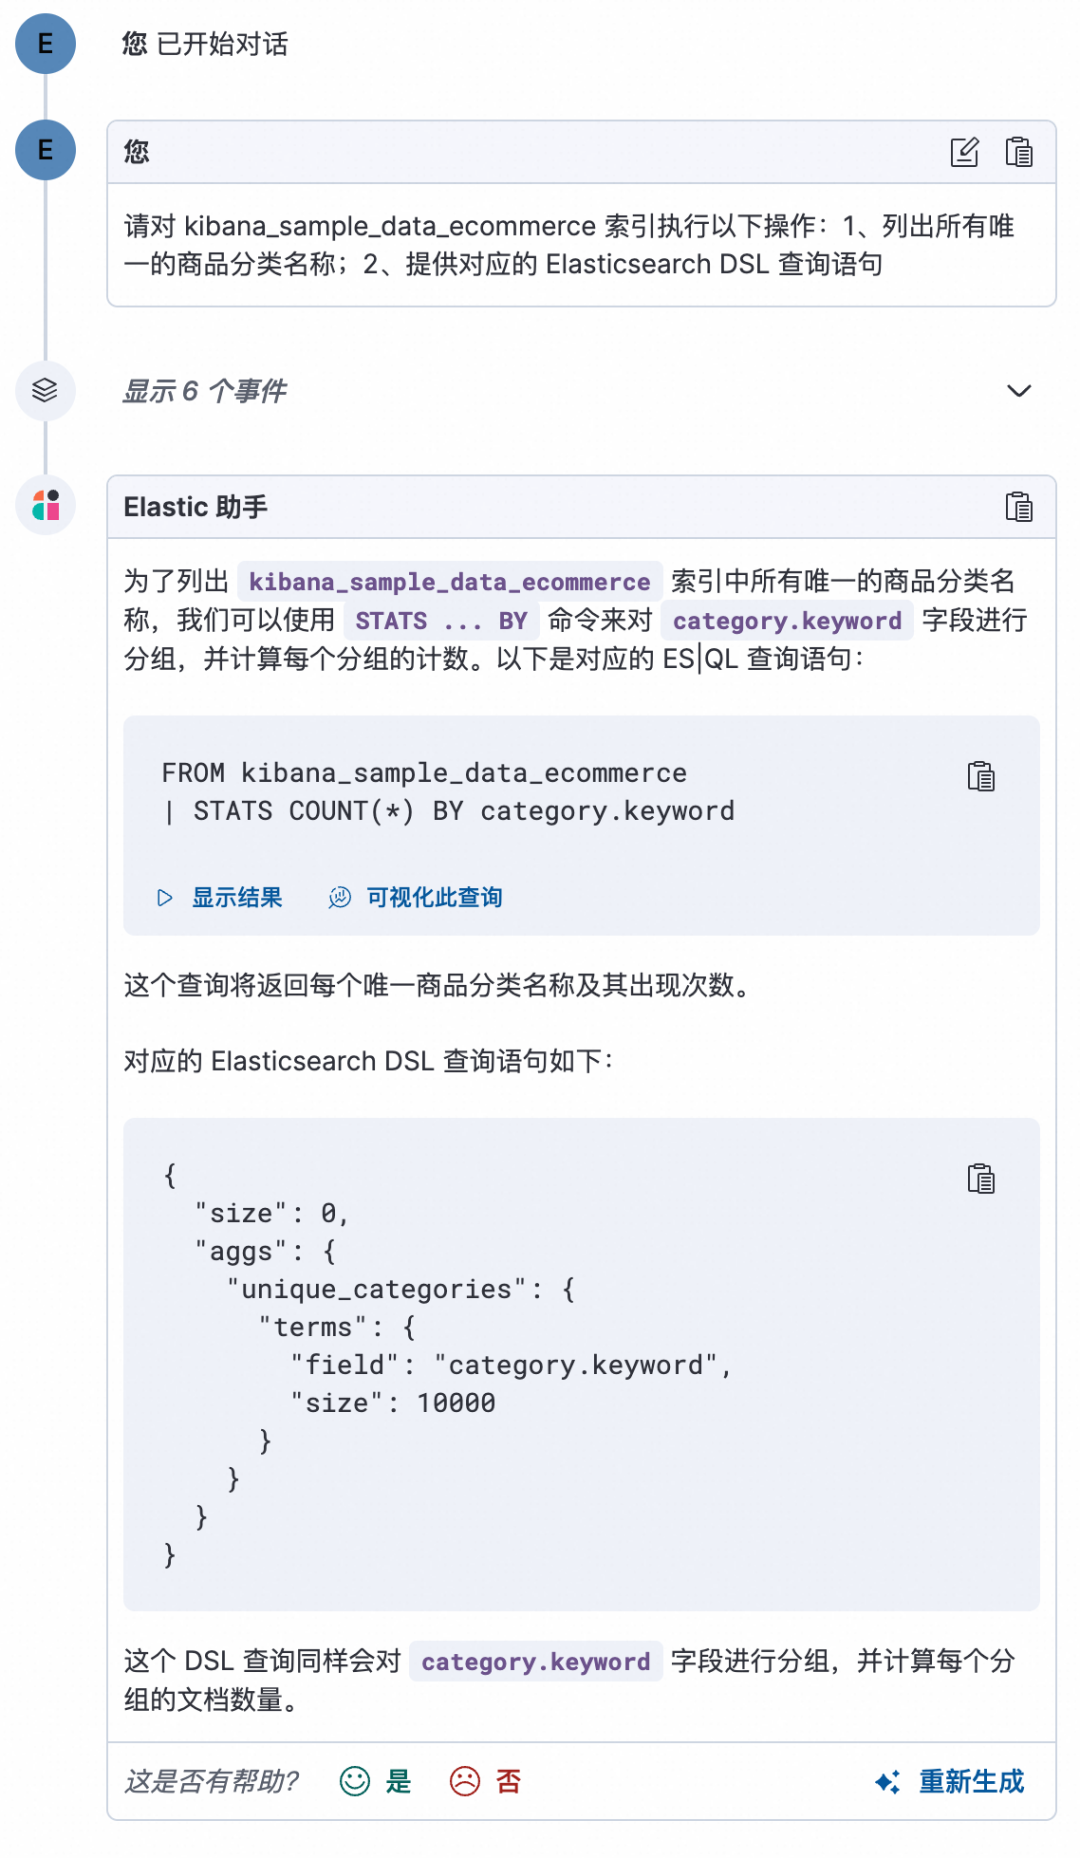1080x1858 pixels.
Task: Copy the Elasticsearch DSL query code block
Action: pyautogui.click(x=982, y=1179)
